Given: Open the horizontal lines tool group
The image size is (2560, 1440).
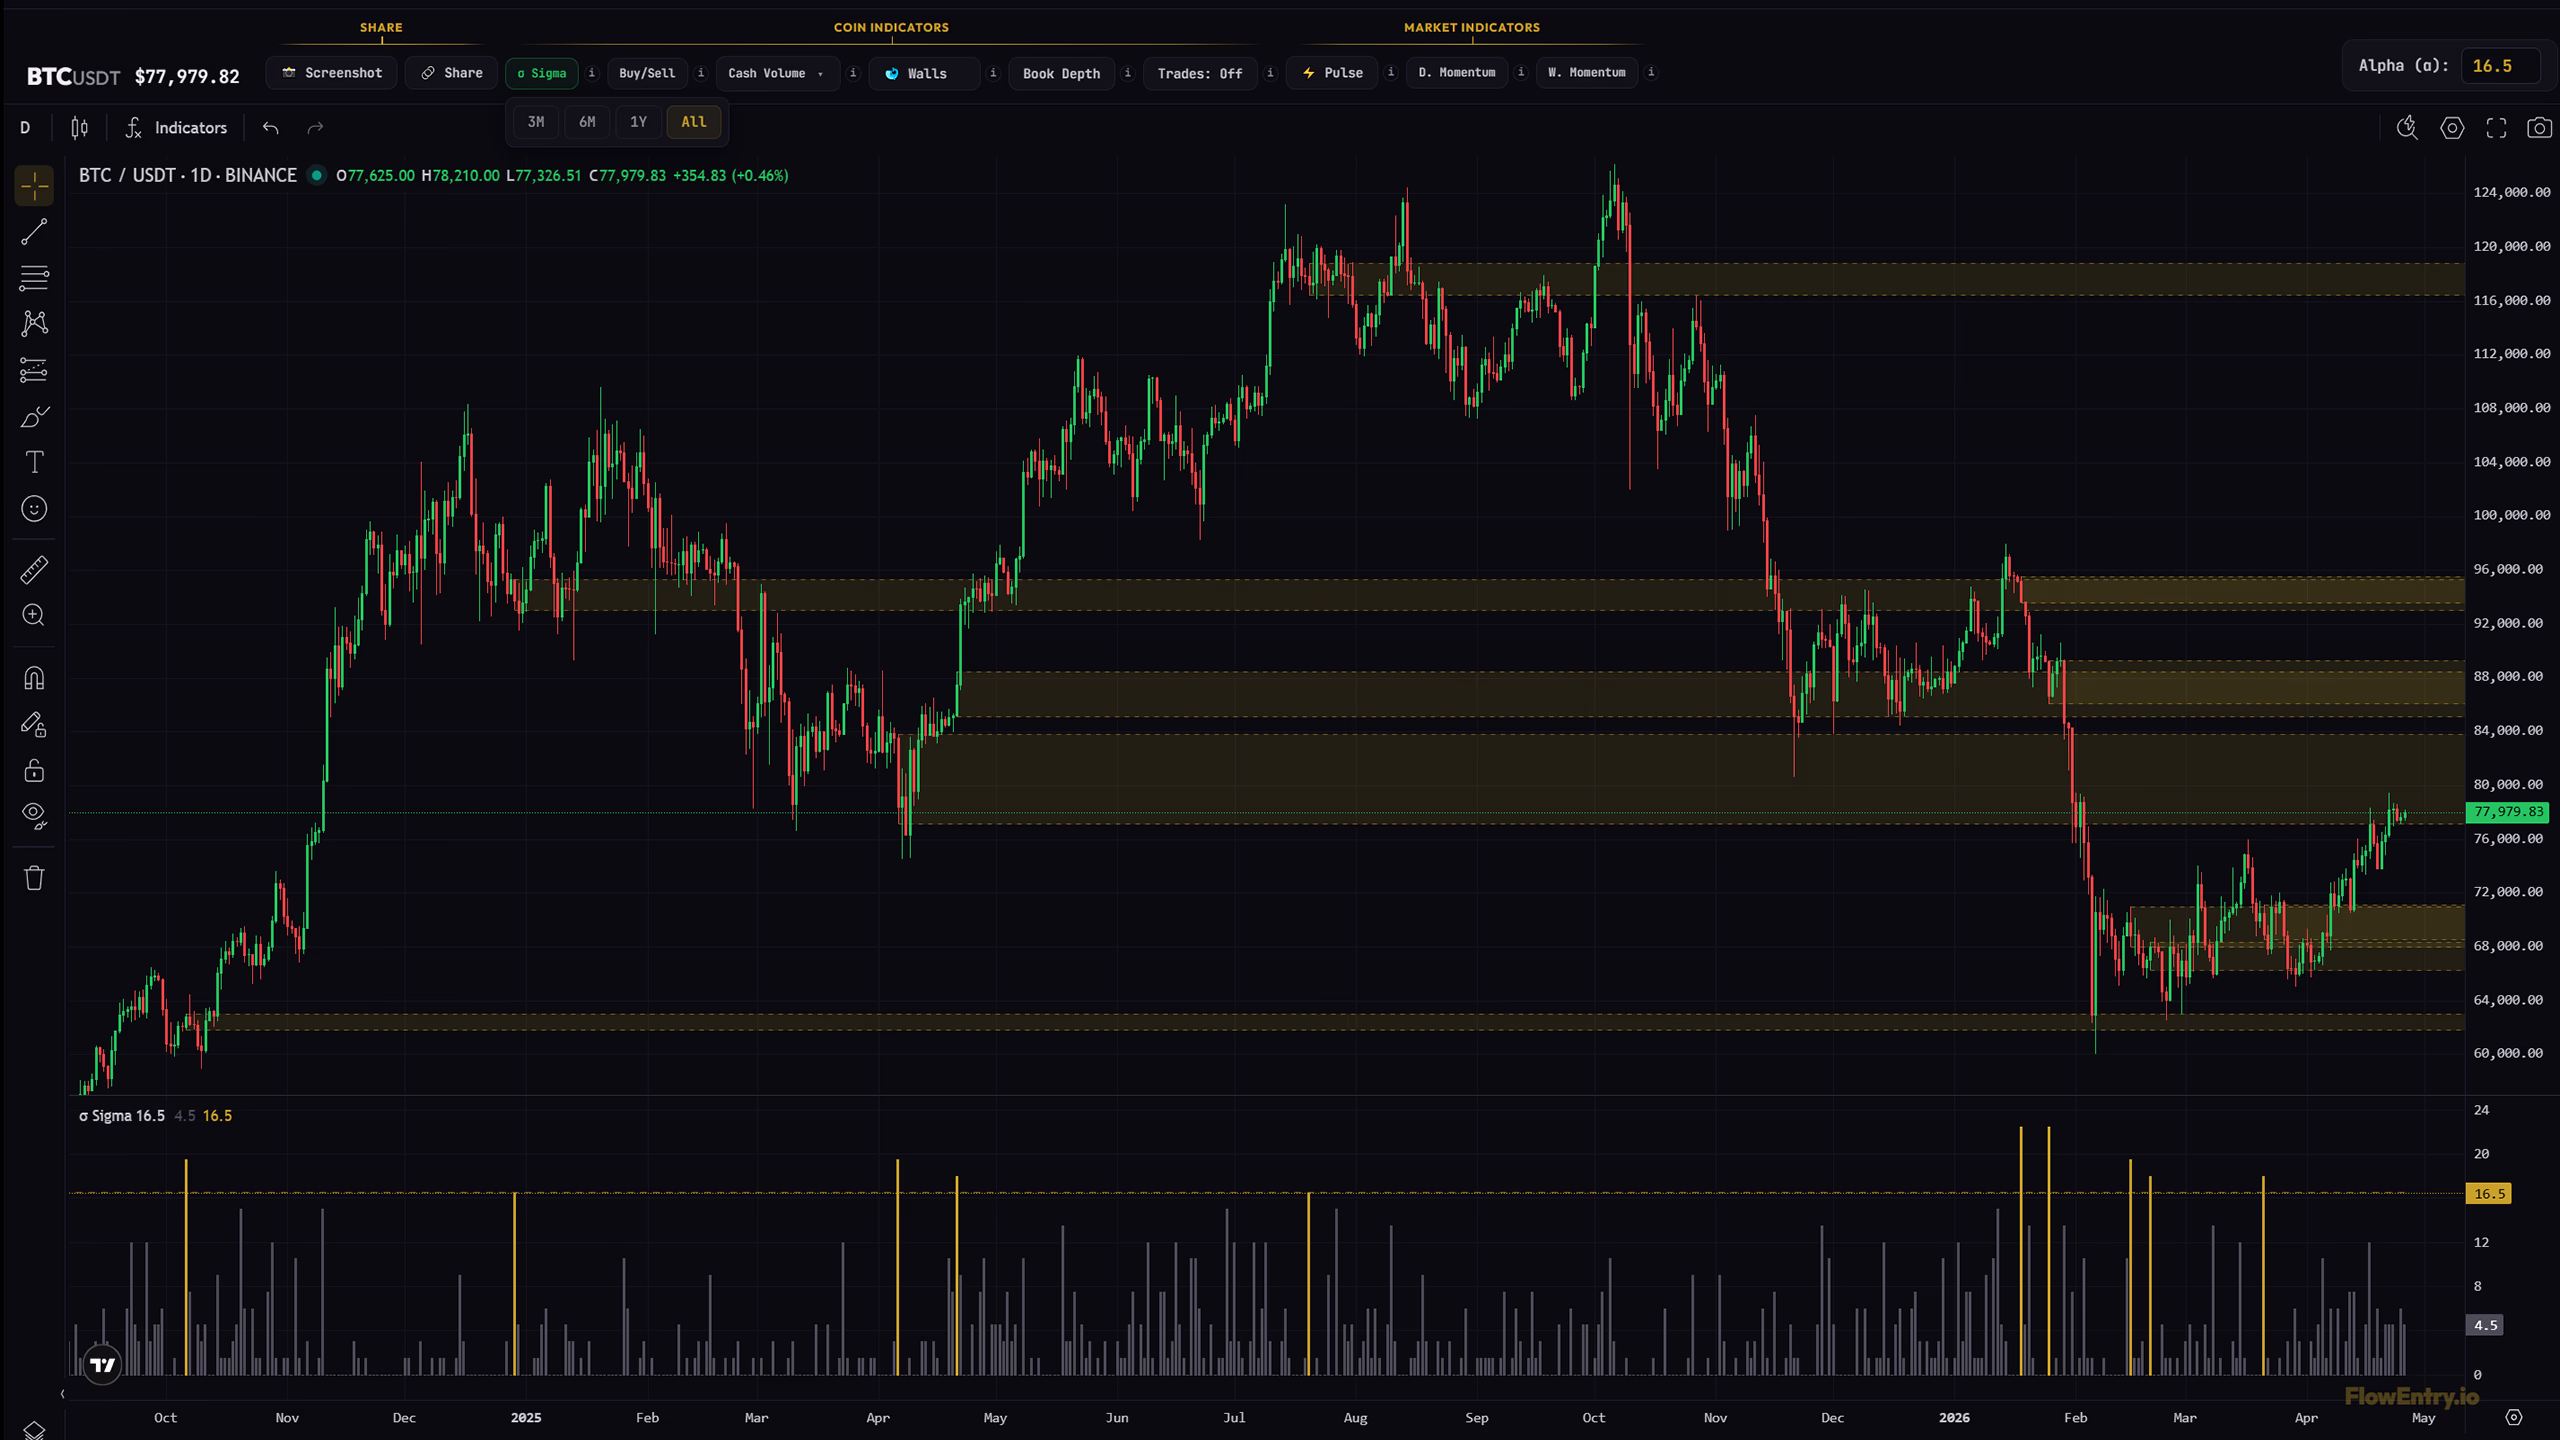Looking at the screenshot, I should point(34,278).
